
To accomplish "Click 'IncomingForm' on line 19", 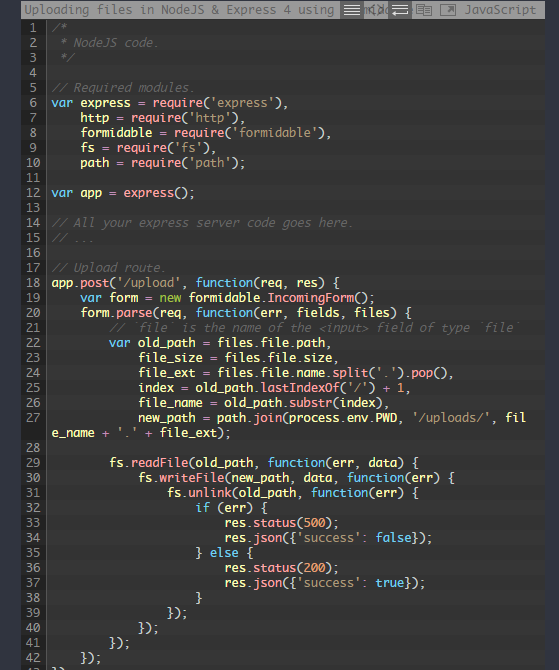I will [311, 297].
